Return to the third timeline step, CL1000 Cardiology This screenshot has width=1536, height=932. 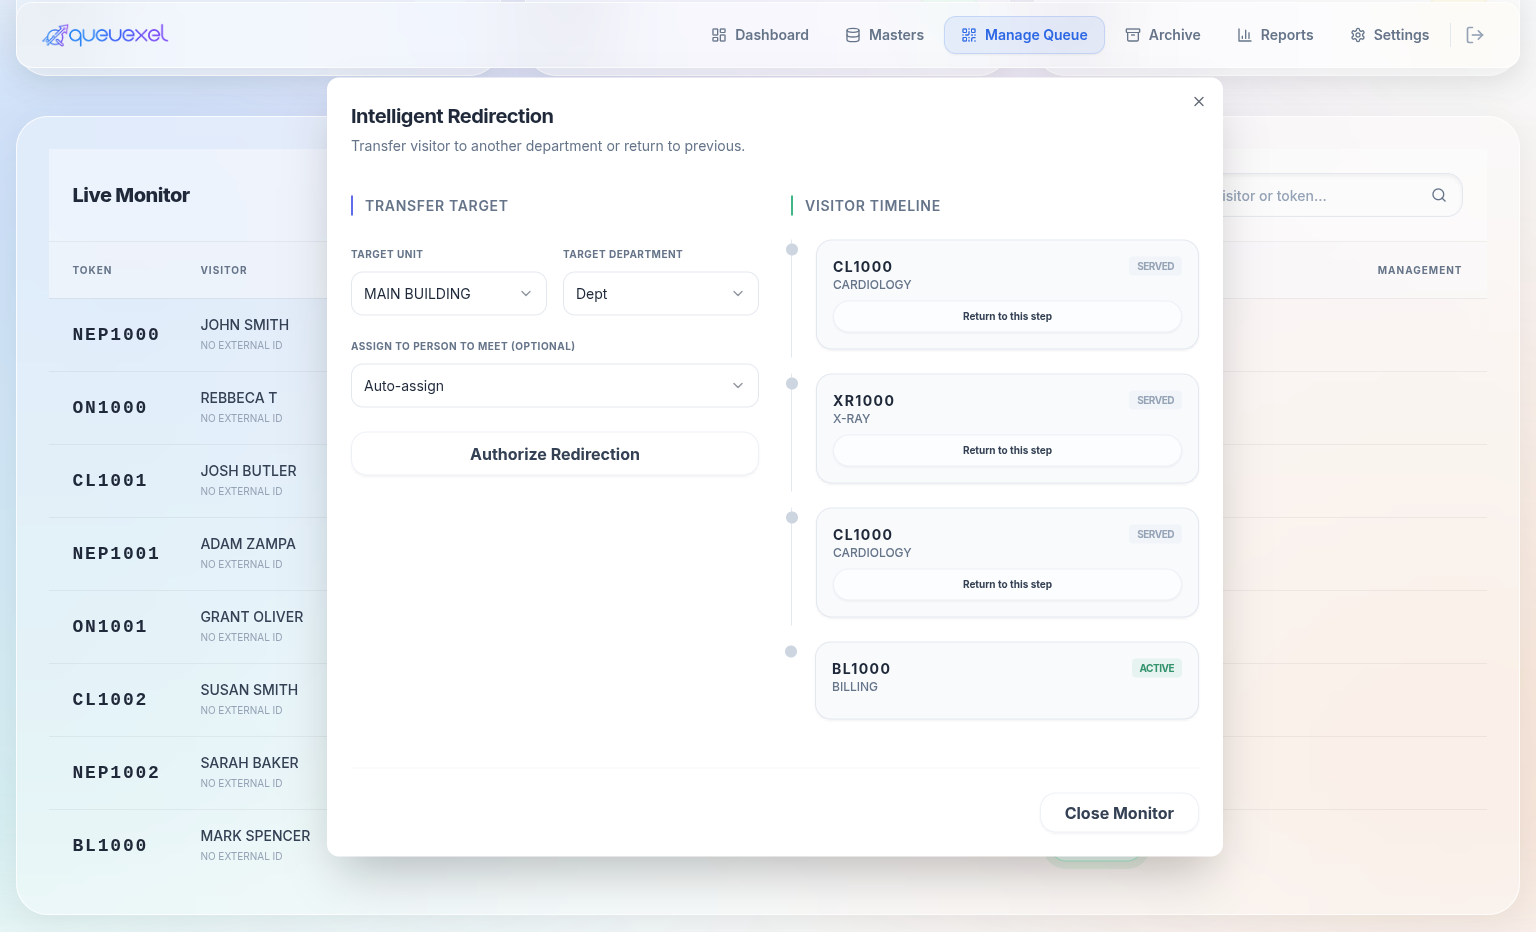click(x=1007, y=584)
